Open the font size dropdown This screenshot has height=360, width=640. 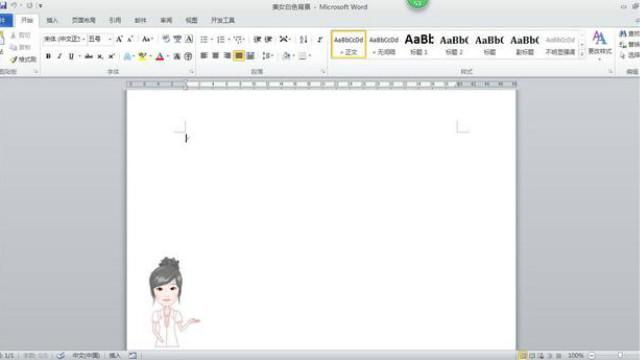pos(110,39)
